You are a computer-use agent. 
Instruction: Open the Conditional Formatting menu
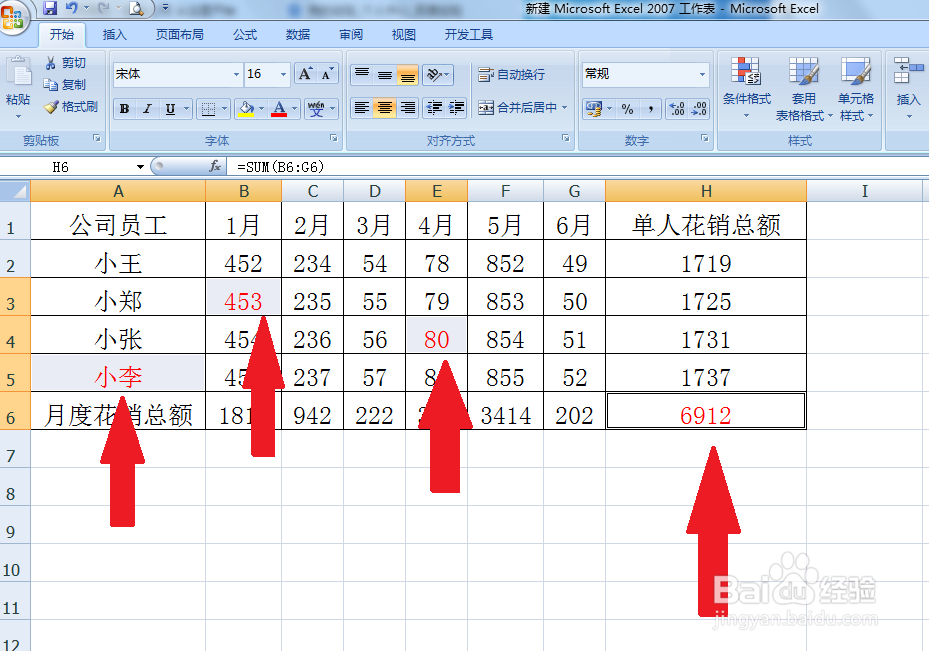tap(746, 85)
